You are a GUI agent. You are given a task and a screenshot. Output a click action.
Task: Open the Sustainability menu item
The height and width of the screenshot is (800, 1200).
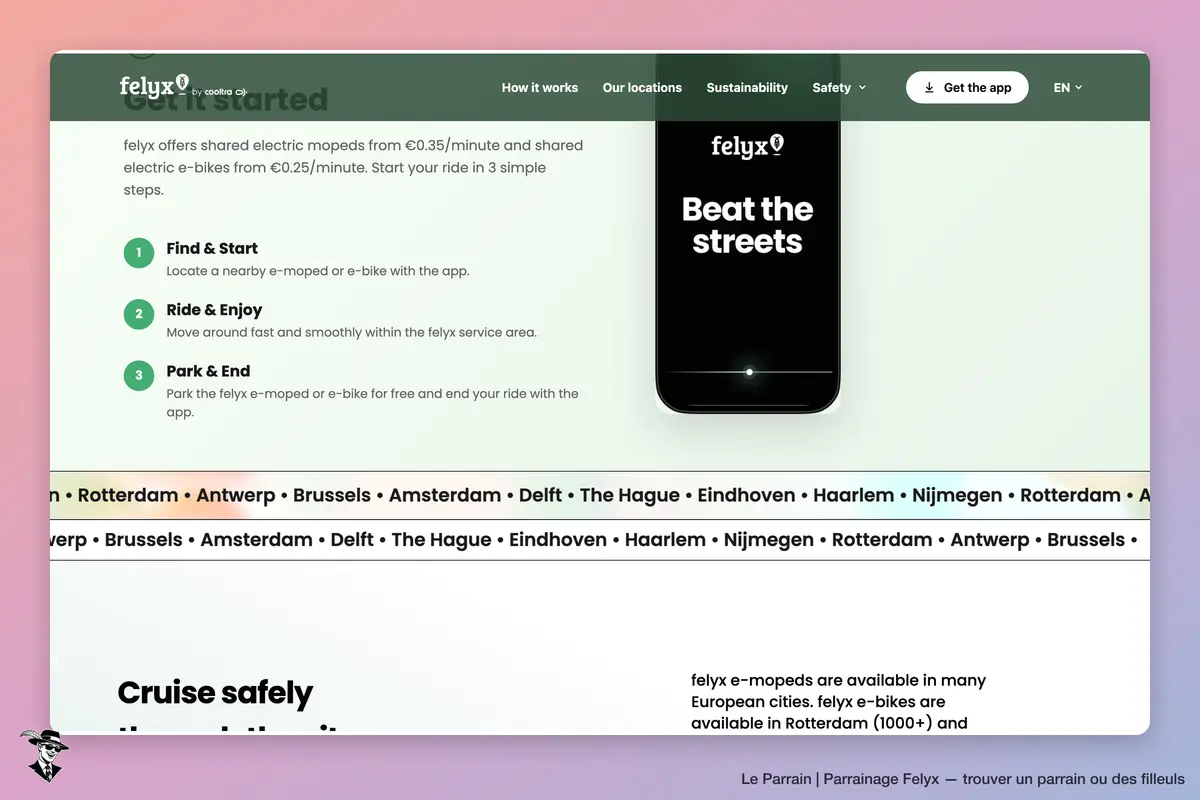tap(747, 88)
